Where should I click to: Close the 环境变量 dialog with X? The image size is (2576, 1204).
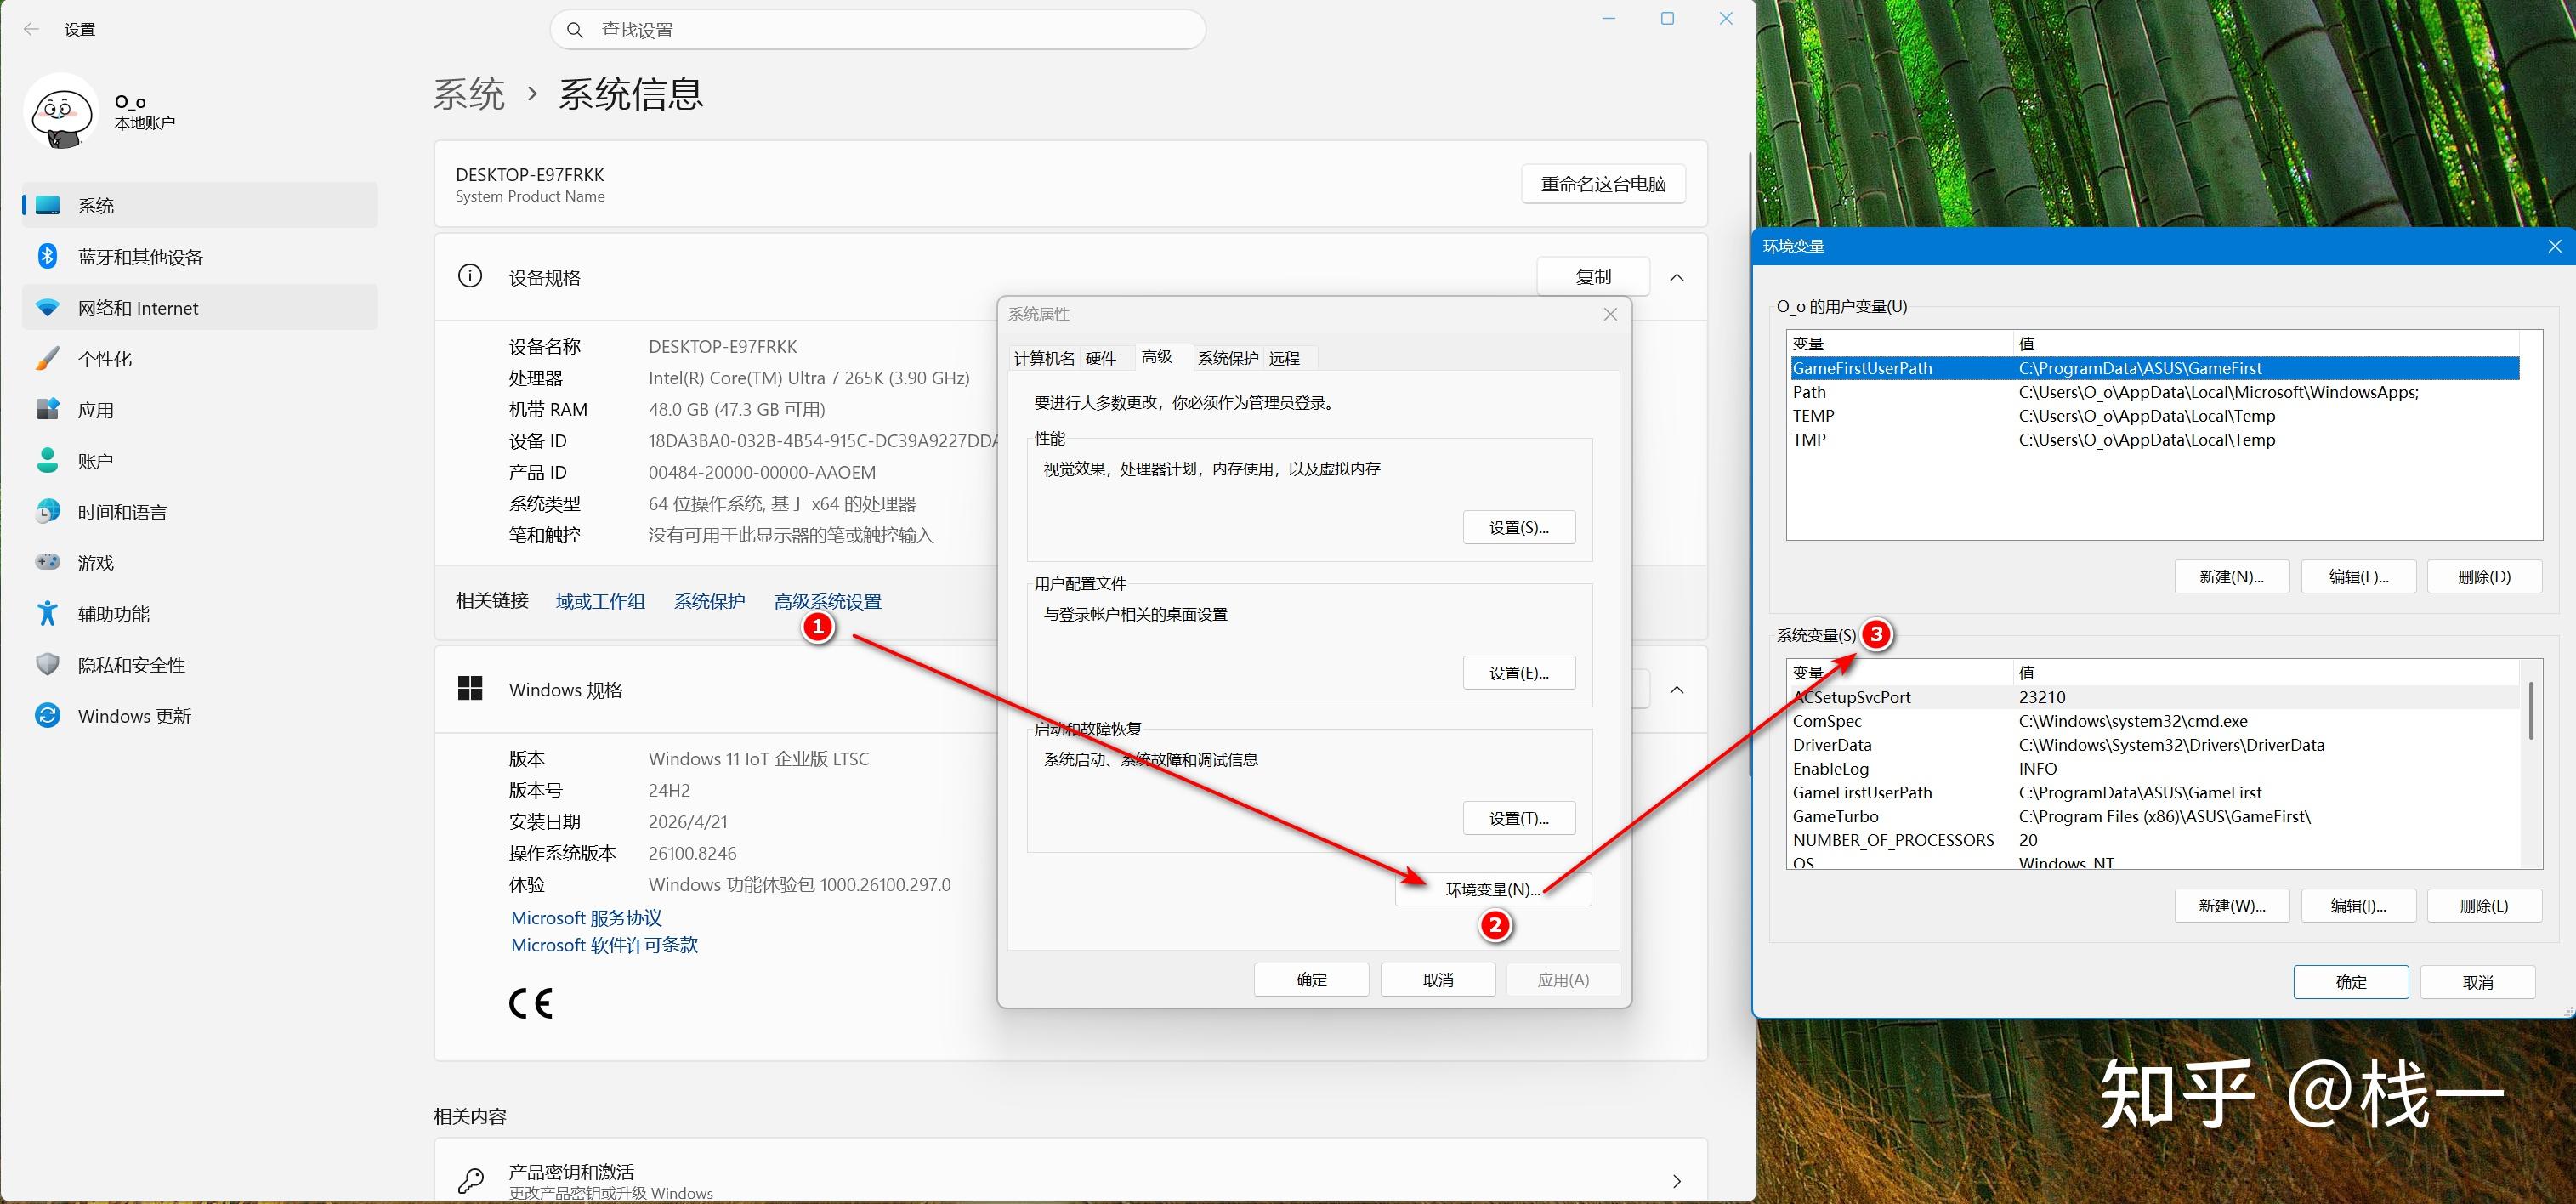[2554, 246]
